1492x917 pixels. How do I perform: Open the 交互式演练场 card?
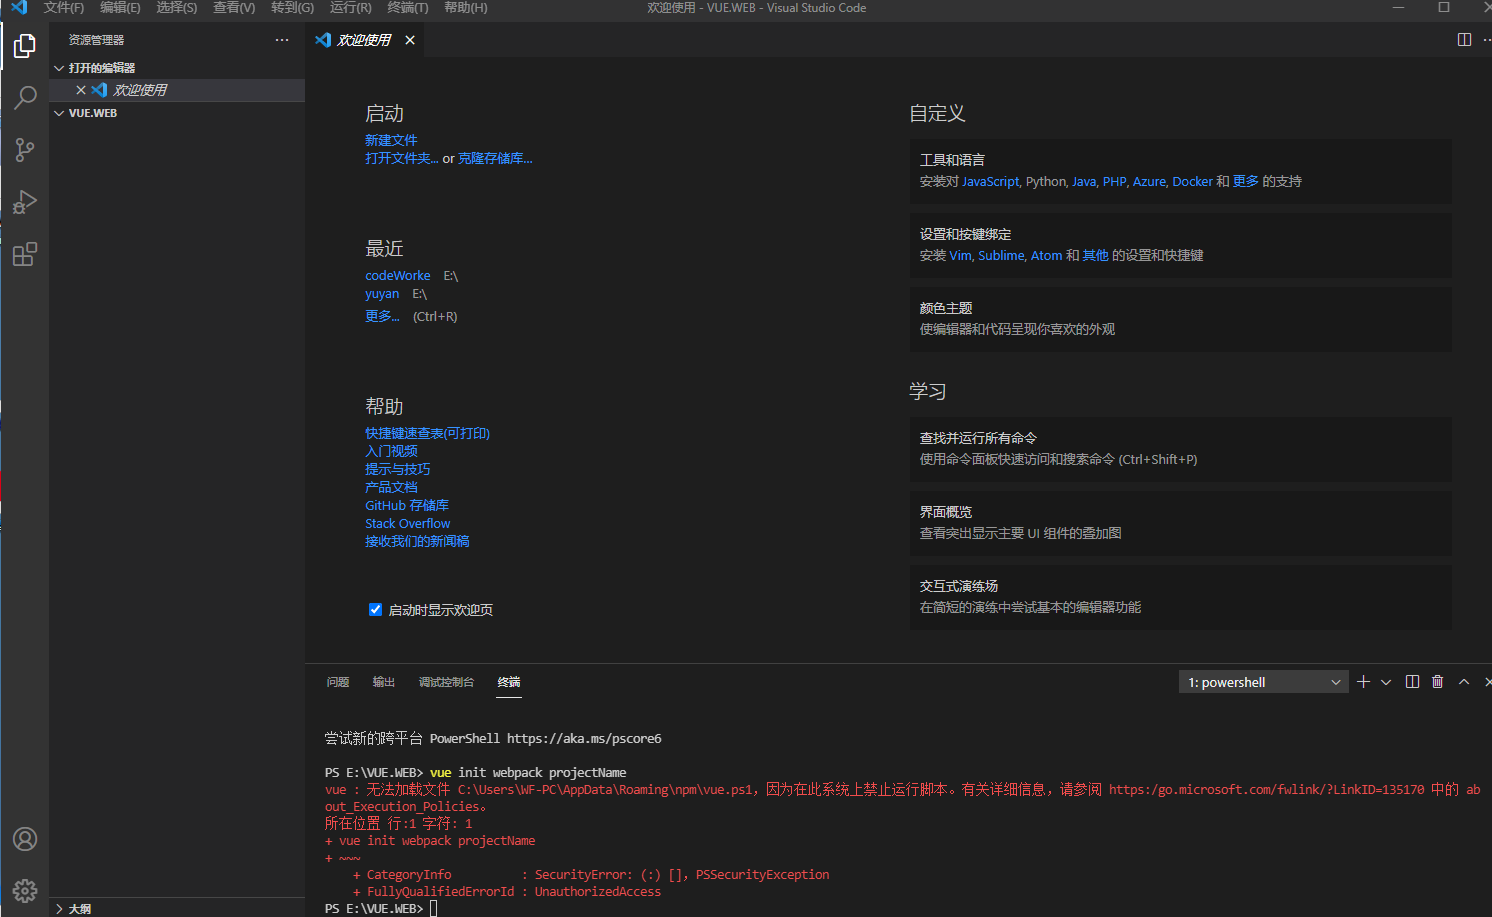click(1180, 597)
